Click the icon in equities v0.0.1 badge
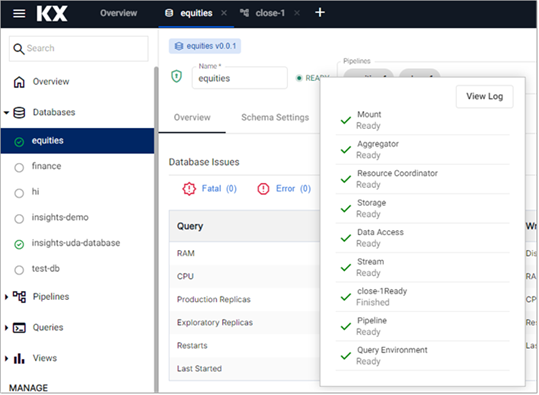This screenshot has width=539, height=395. point(179,46)
